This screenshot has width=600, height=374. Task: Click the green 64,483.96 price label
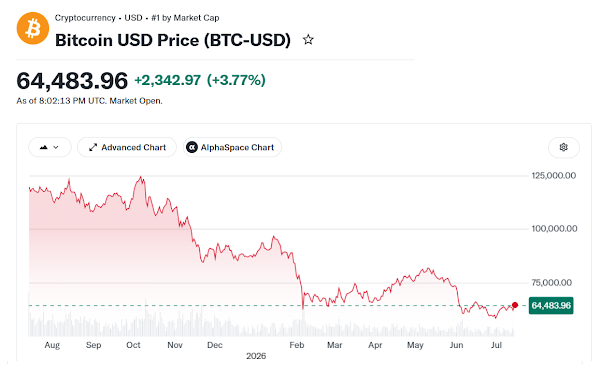pos(551,305)
